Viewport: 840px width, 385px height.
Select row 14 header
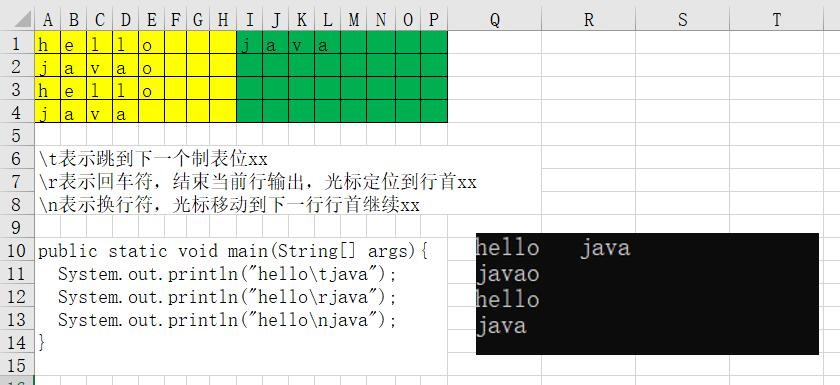tap(17, 342)
